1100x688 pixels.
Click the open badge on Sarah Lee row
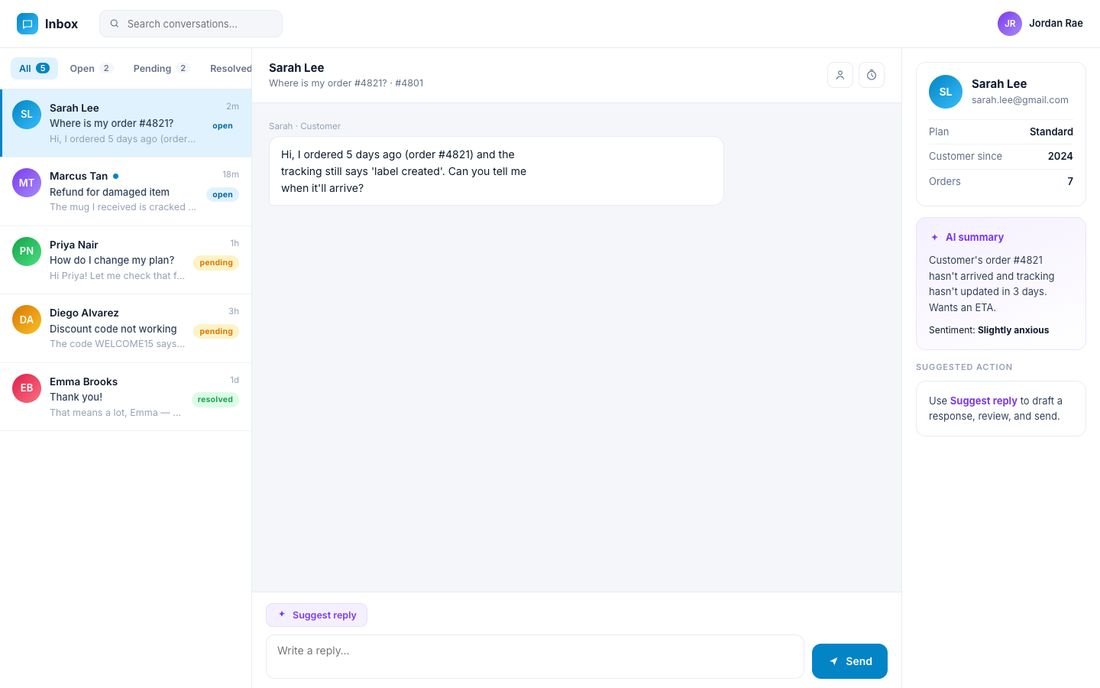tap(222, 126)
